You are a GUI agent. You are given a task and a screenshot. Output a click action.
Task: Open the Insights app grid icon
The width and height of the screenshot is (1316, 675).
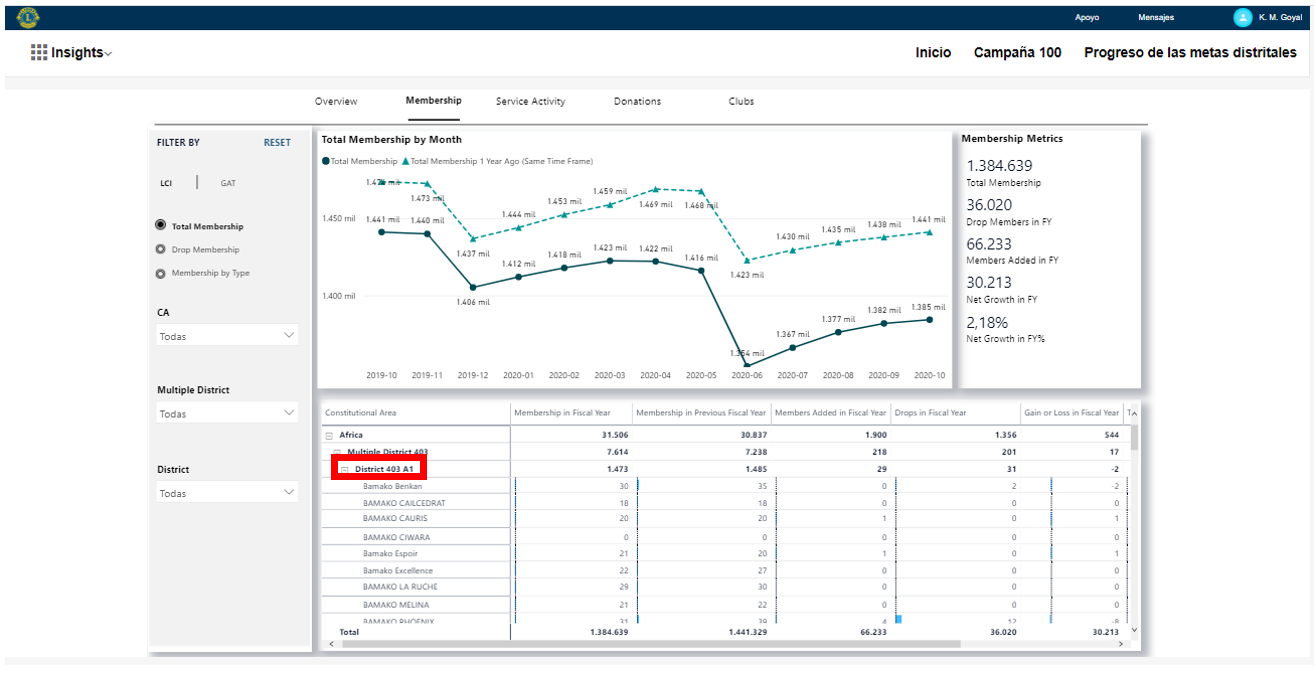point(39,53)
